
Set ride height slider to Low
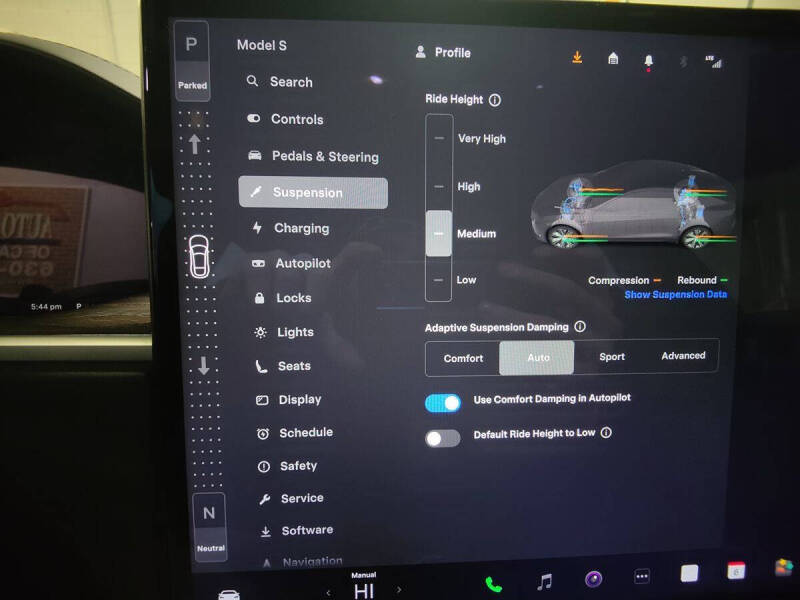point(438,280)
